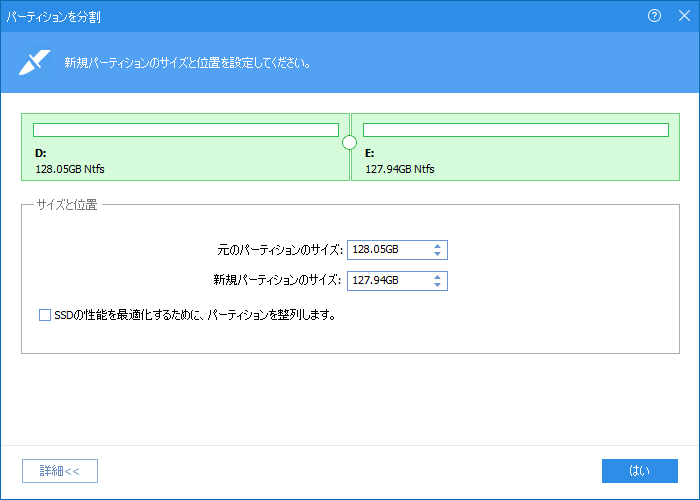The height and width of the screenshot is (500, 700).
Task: Click the circular divider handle between D and E
Action: pos(350,143)
